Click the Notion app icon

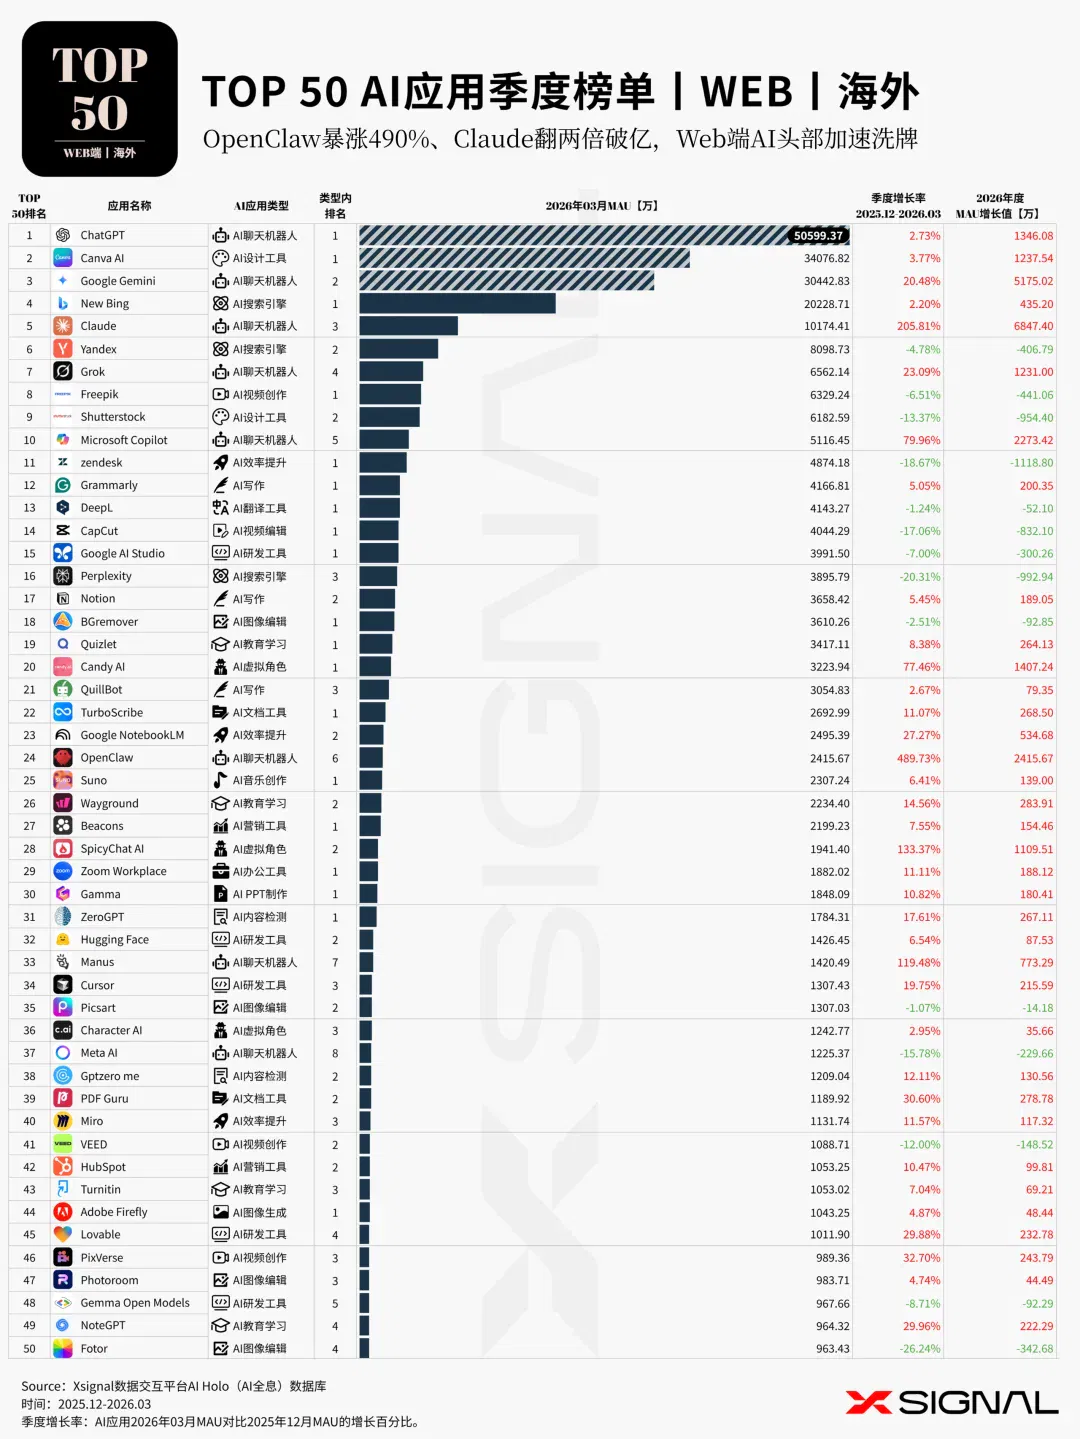point(62,599)
